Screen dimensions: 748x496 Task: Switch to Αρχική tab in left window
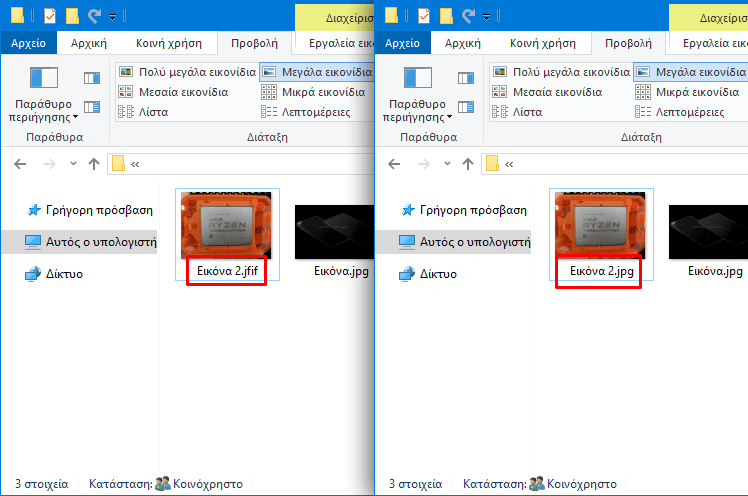pyautogui.click(x=89, y=43)
